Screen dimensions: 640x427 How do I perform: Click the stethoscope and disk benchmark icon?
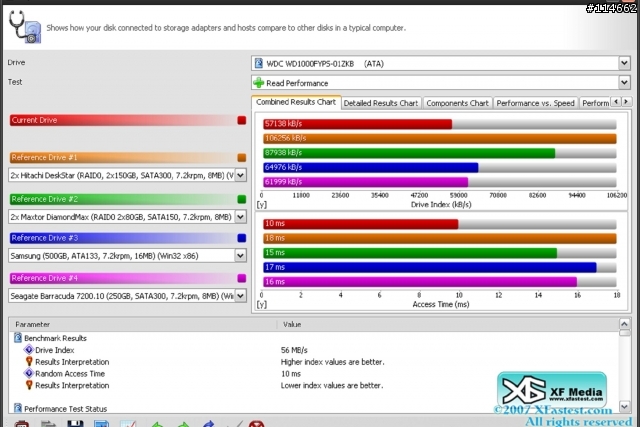pos(25,27)
